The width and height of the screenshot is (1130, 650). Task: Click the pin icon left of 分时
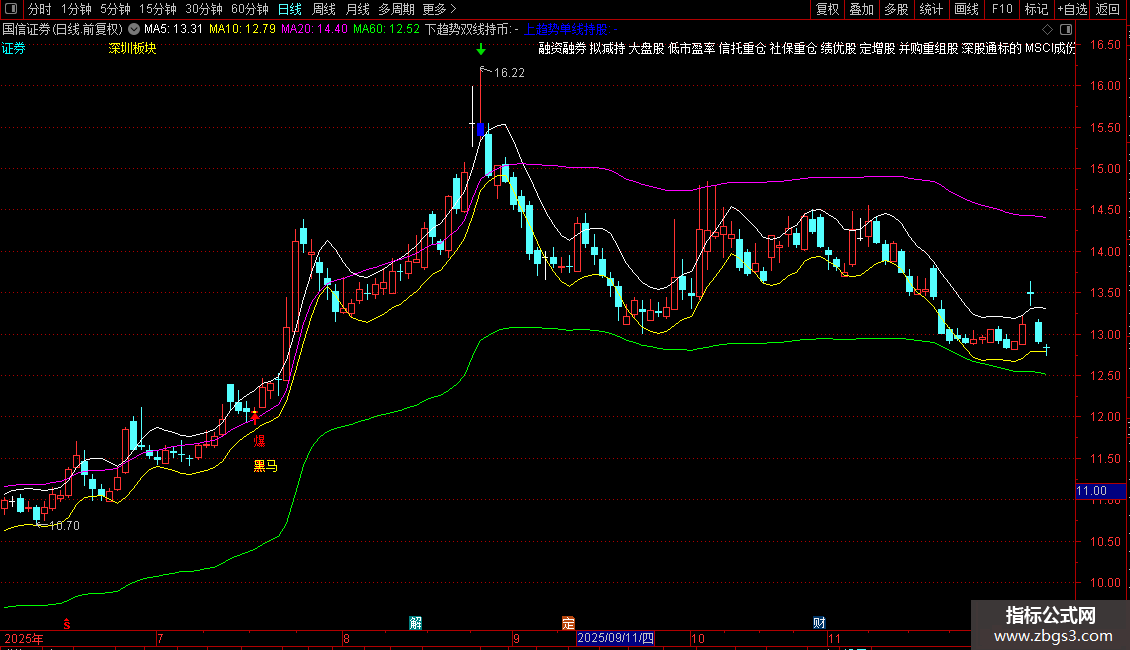[12, 9]
